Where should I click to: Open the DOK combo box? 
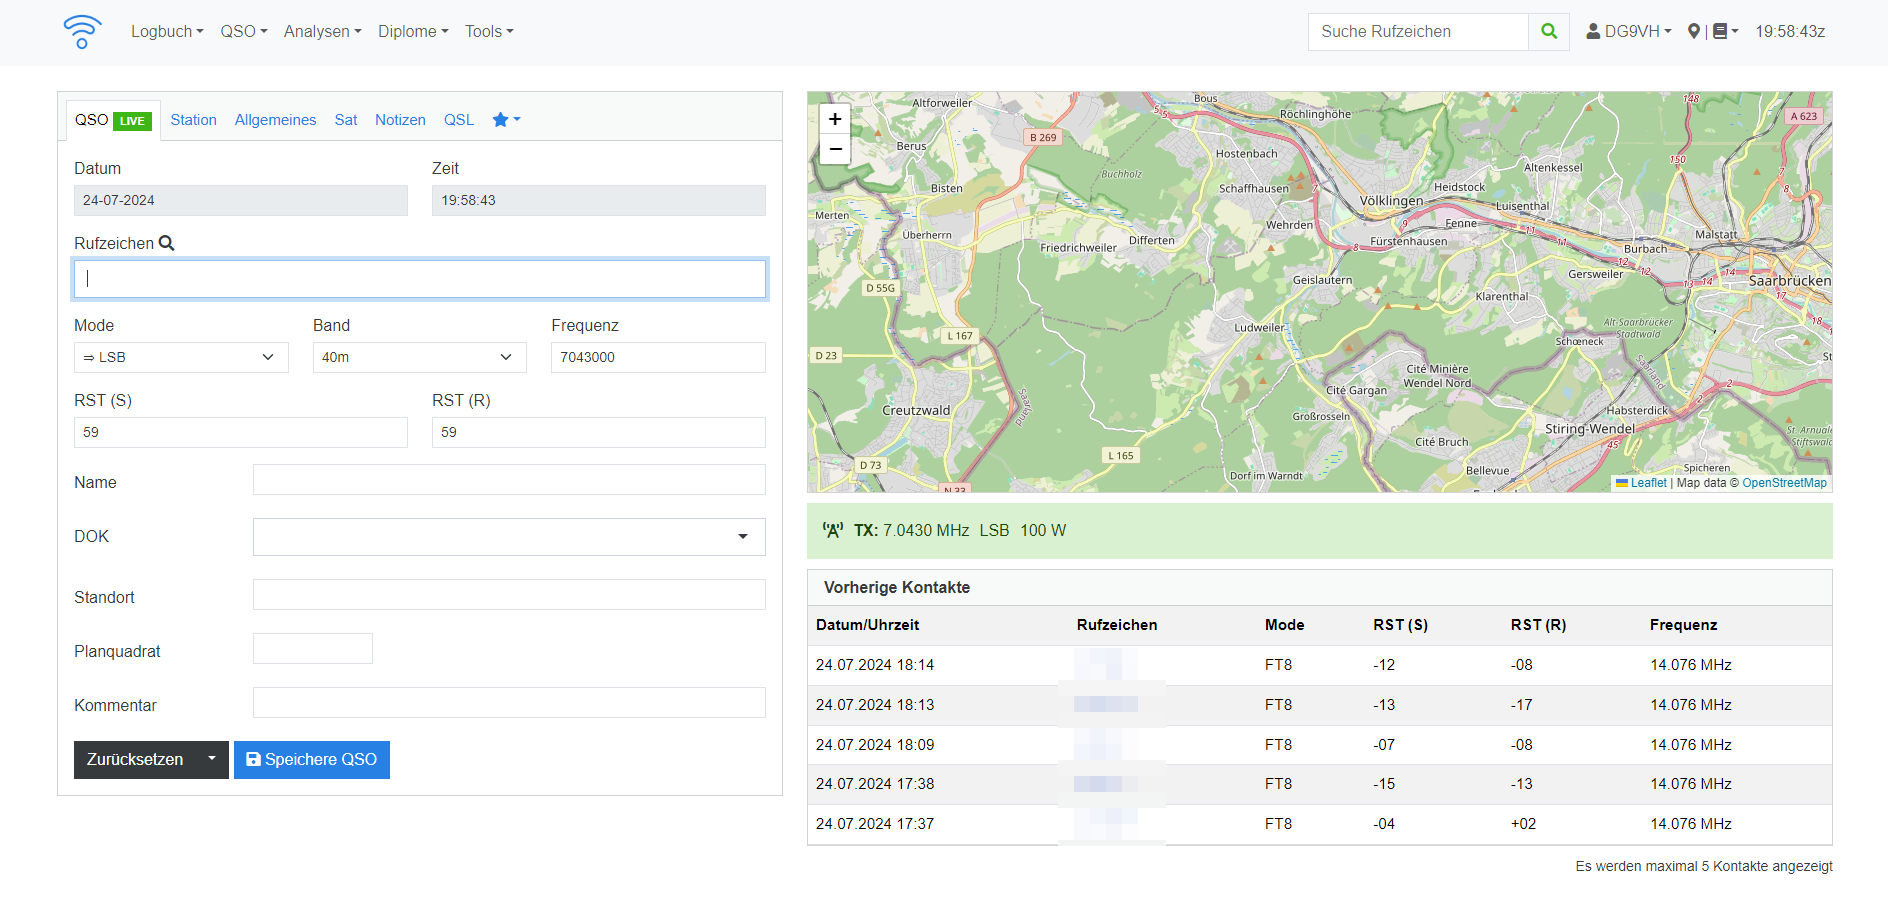509,537
